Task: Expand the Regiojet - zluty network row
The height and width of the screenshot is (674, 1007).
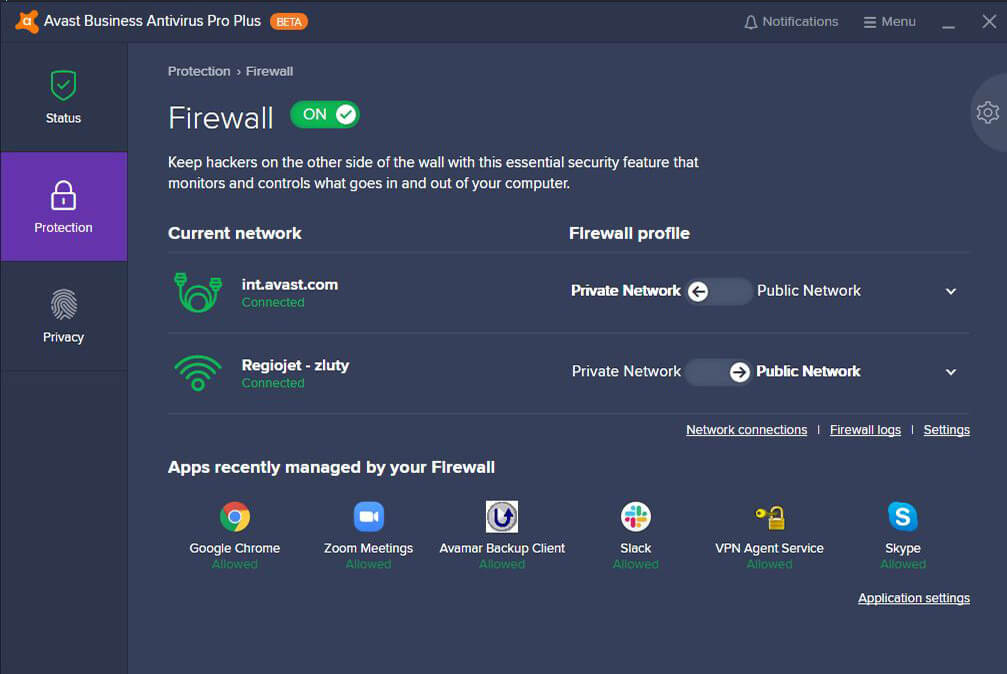Action: 950,371
